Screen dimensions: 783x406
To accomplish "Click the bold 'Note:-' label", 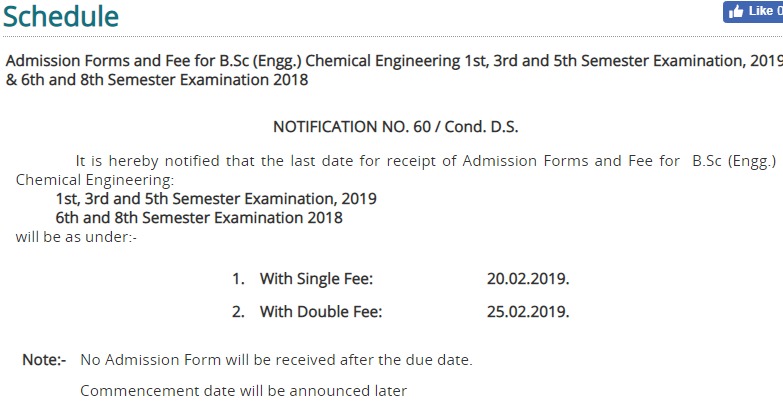I will click(x=44, y=360).
